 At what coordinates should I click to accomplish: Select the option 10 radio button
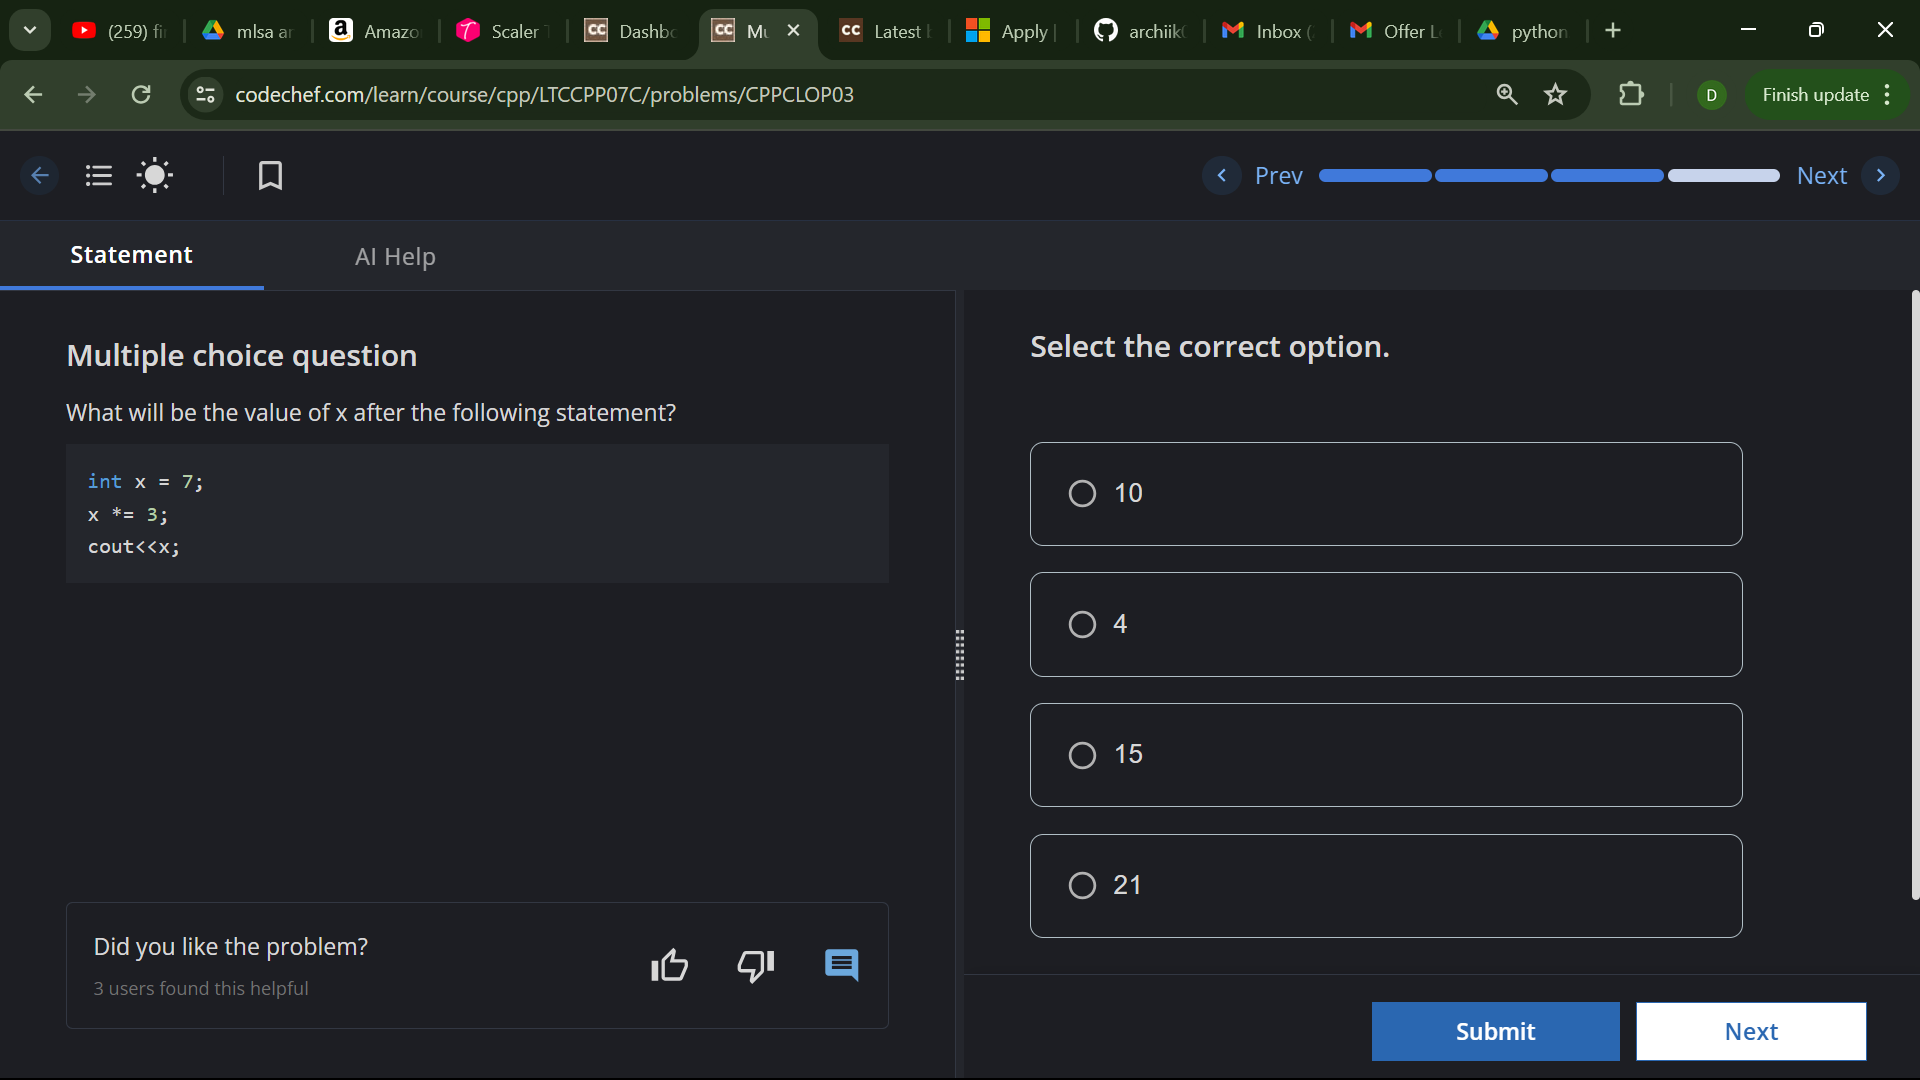coord(1082,494)
